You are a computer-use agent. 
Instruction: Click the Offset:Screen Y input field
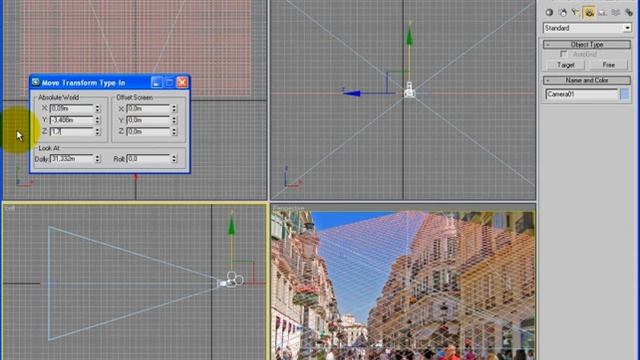(148, 120)
